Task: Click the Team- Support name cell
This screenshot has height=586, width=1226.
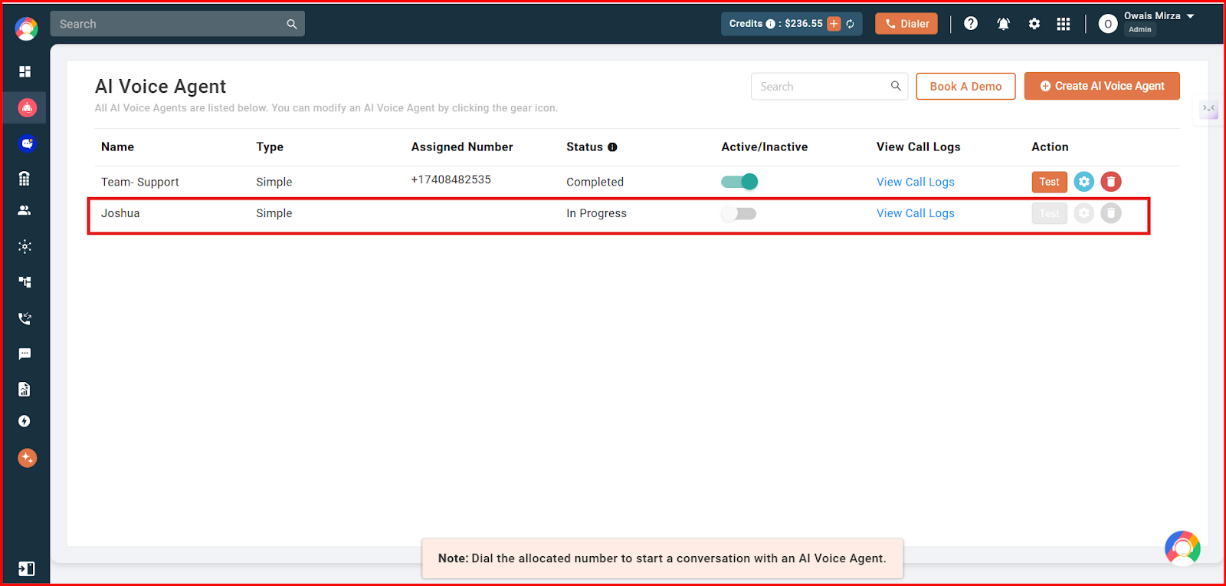Action: (140, 182)
